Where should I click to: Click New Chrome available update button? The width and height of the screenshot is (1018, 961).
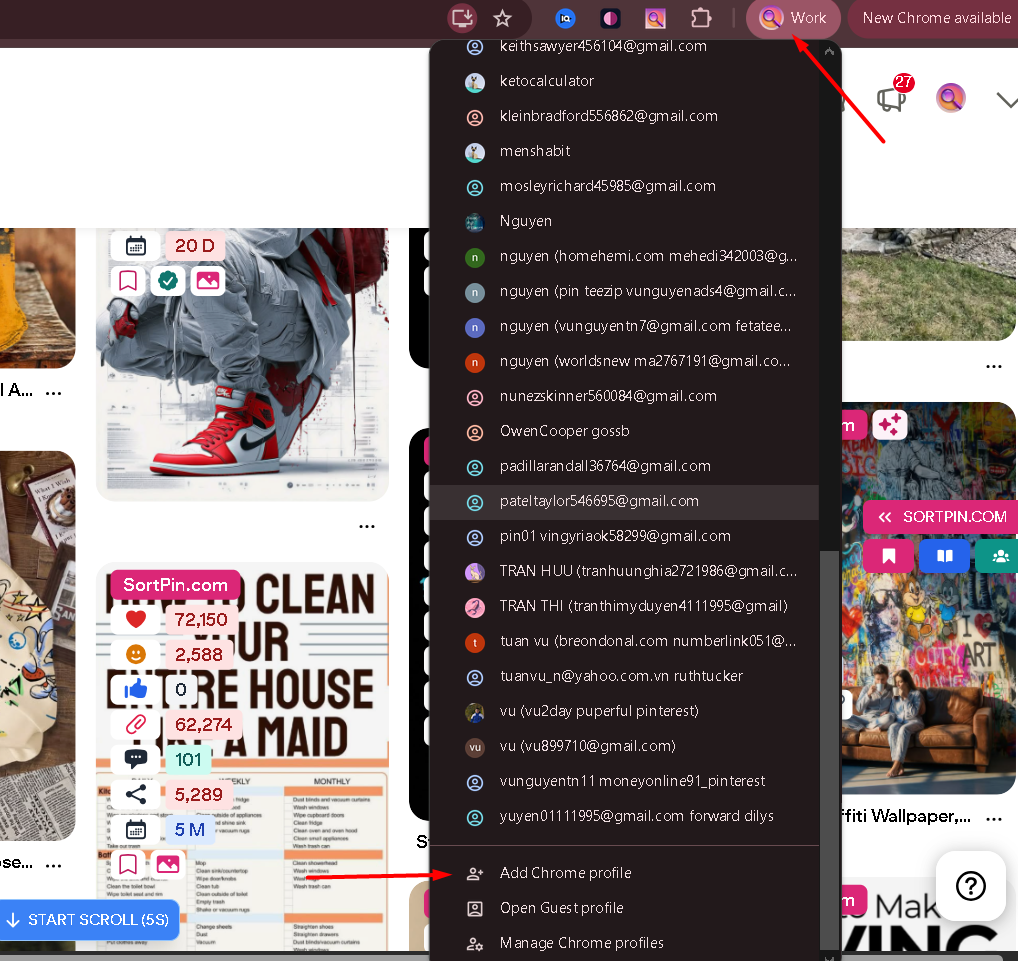(935, 18)
